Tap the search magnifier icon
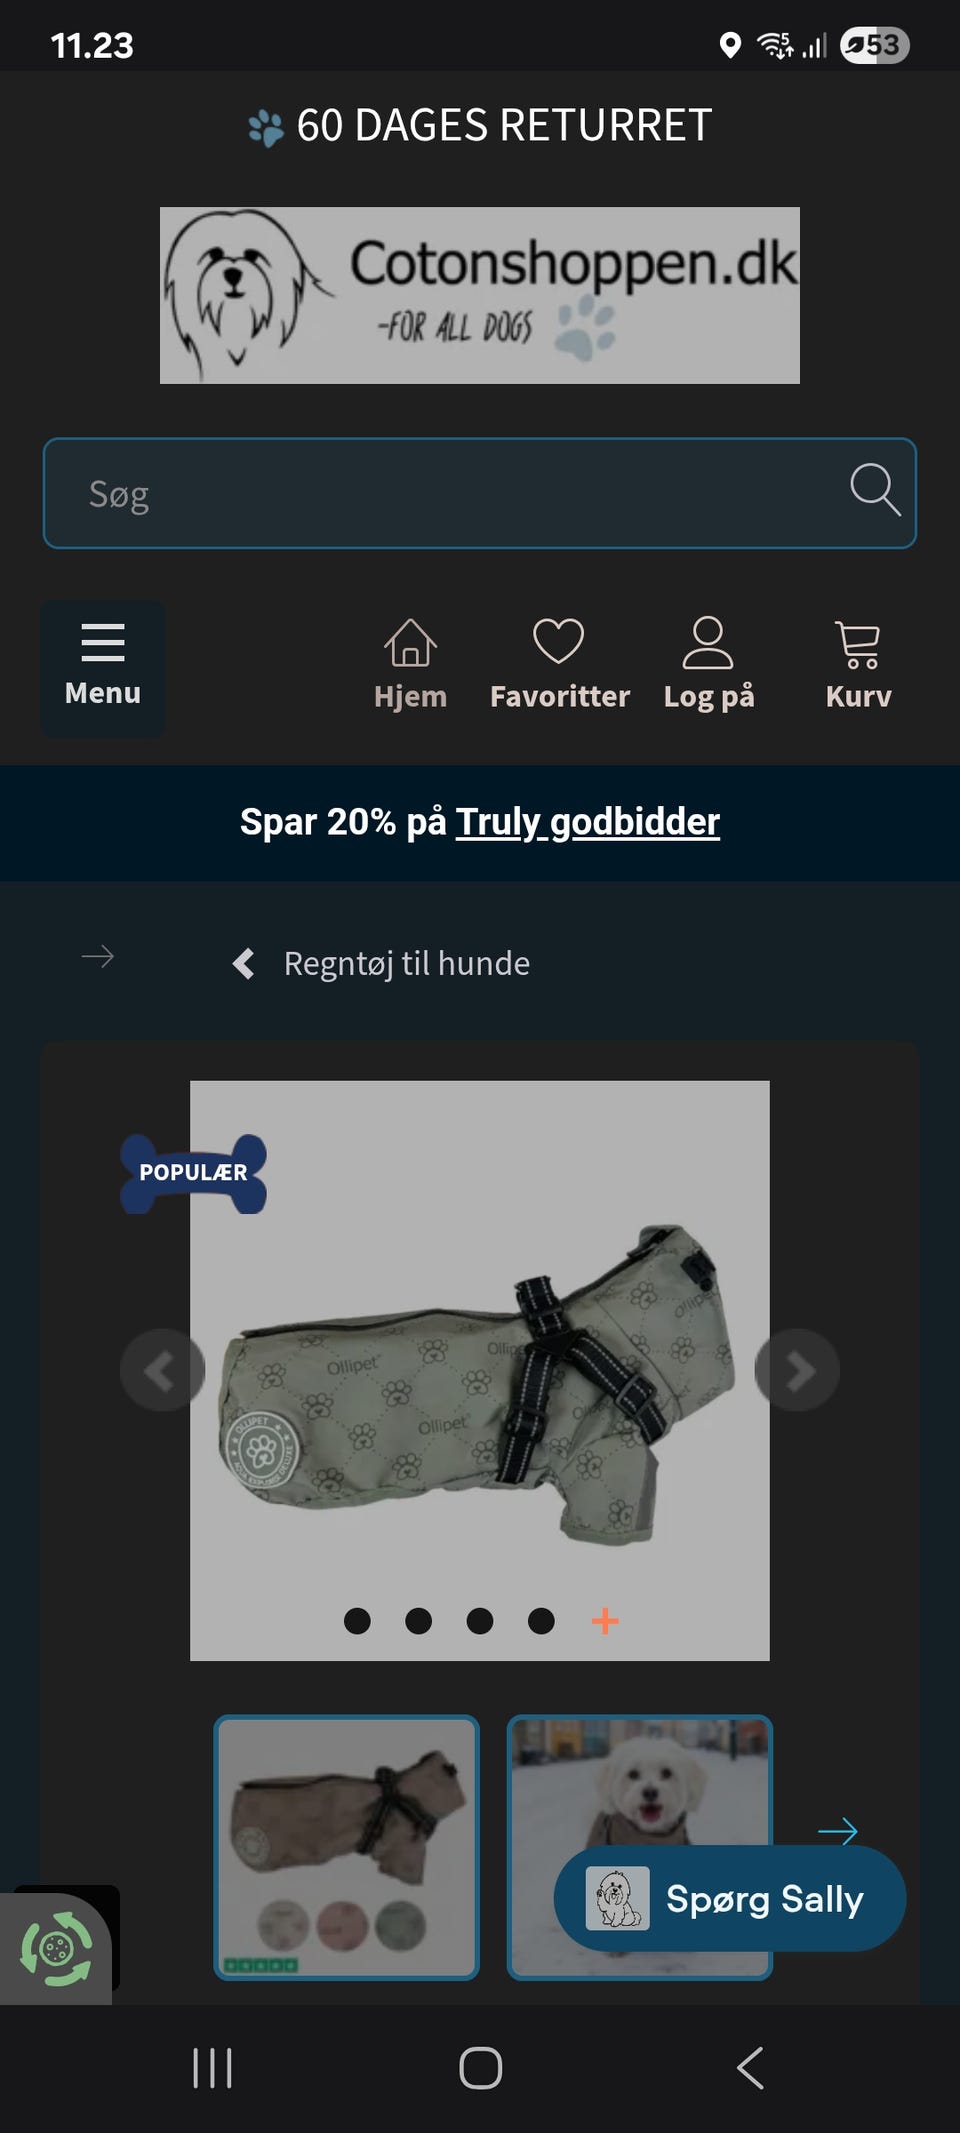The height and width of the screenshot is (2133, 960). pyautogui.click(x=875, y=490)
